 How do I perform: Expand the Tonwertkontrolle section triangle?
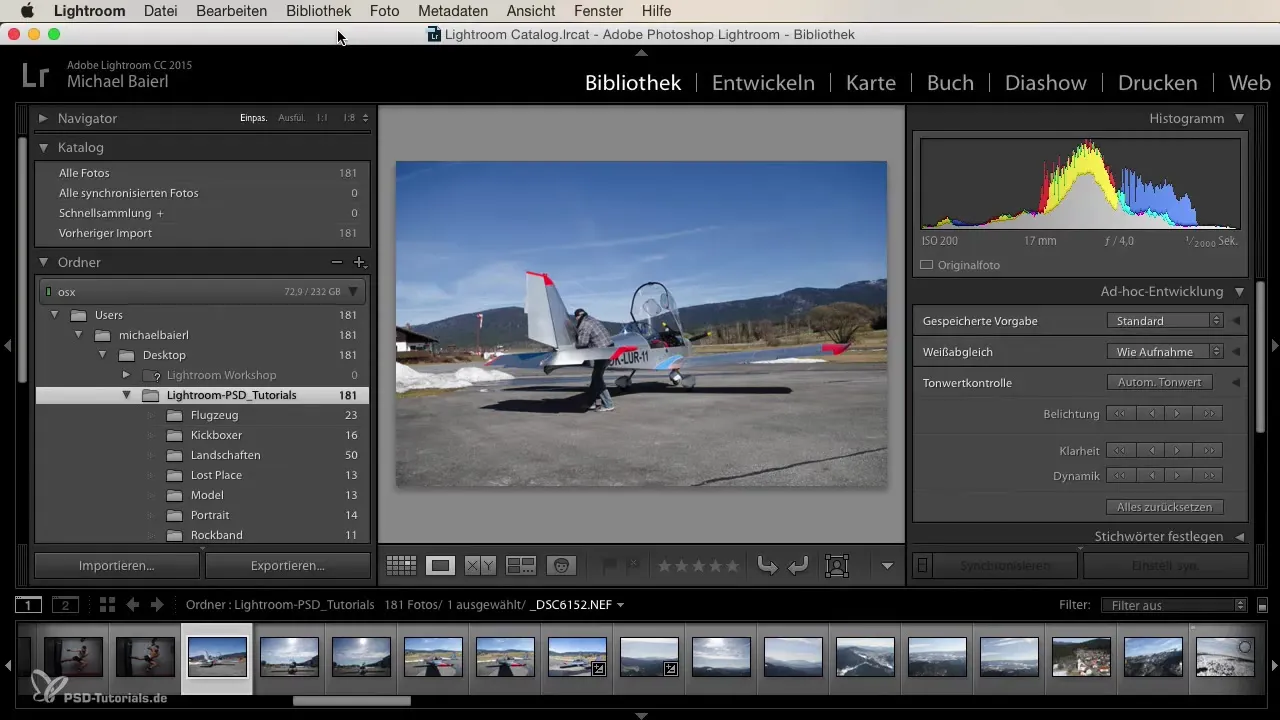(1236, 382)
